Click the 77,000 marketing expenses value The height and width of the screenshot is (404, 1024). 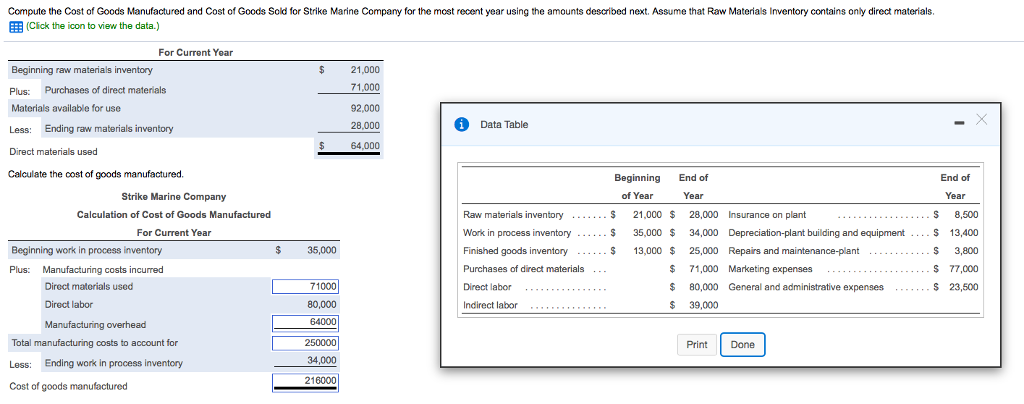click(964, 269)
